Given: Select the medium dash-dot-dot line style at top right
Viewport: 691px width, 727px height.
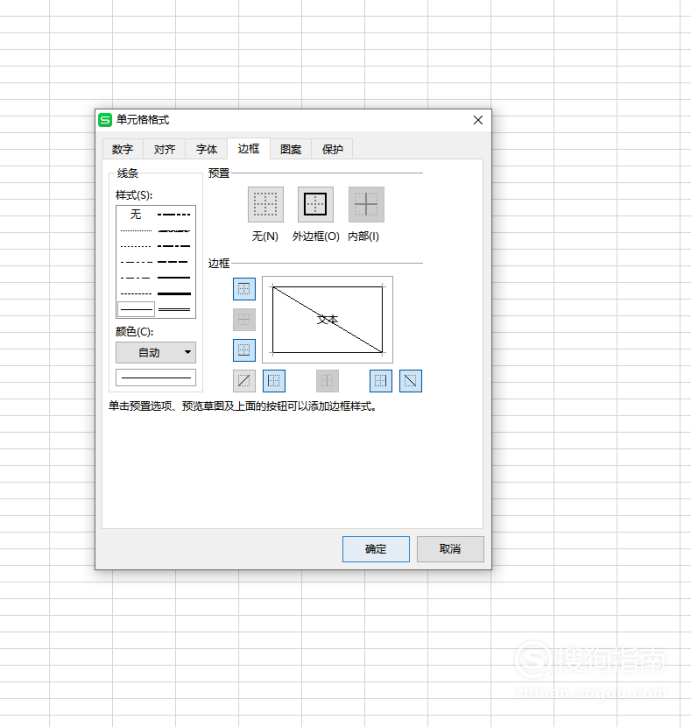Looking at the screenshot, I should [174, 214].
